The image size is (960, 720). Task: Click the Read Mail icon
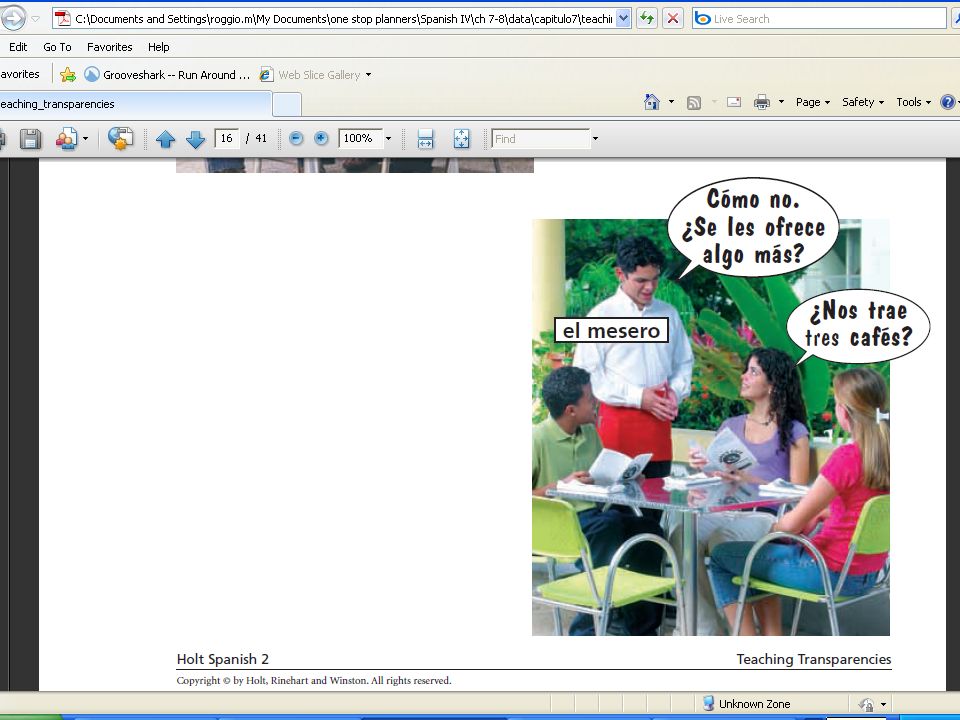pos(733,102)
